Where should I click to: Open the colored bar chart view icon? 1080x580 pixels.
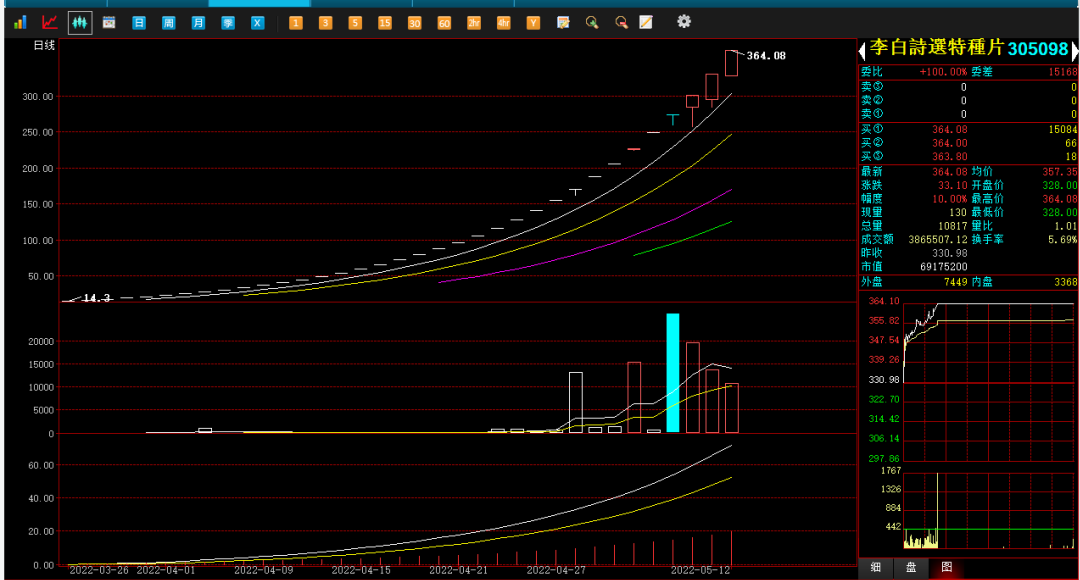tap(20, 23)
